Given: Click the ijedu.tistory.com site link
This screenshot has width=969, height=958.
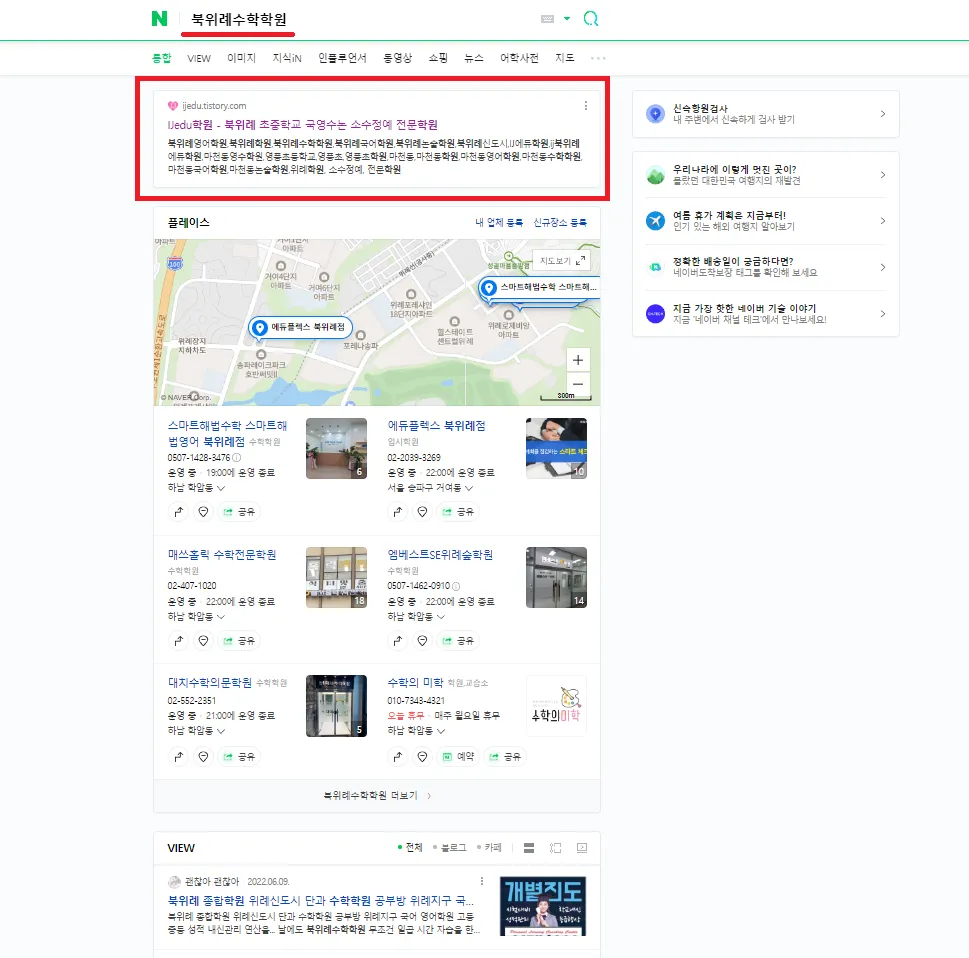Looking at the screenshot, I should pyautogui.click(x=214, y=106).
